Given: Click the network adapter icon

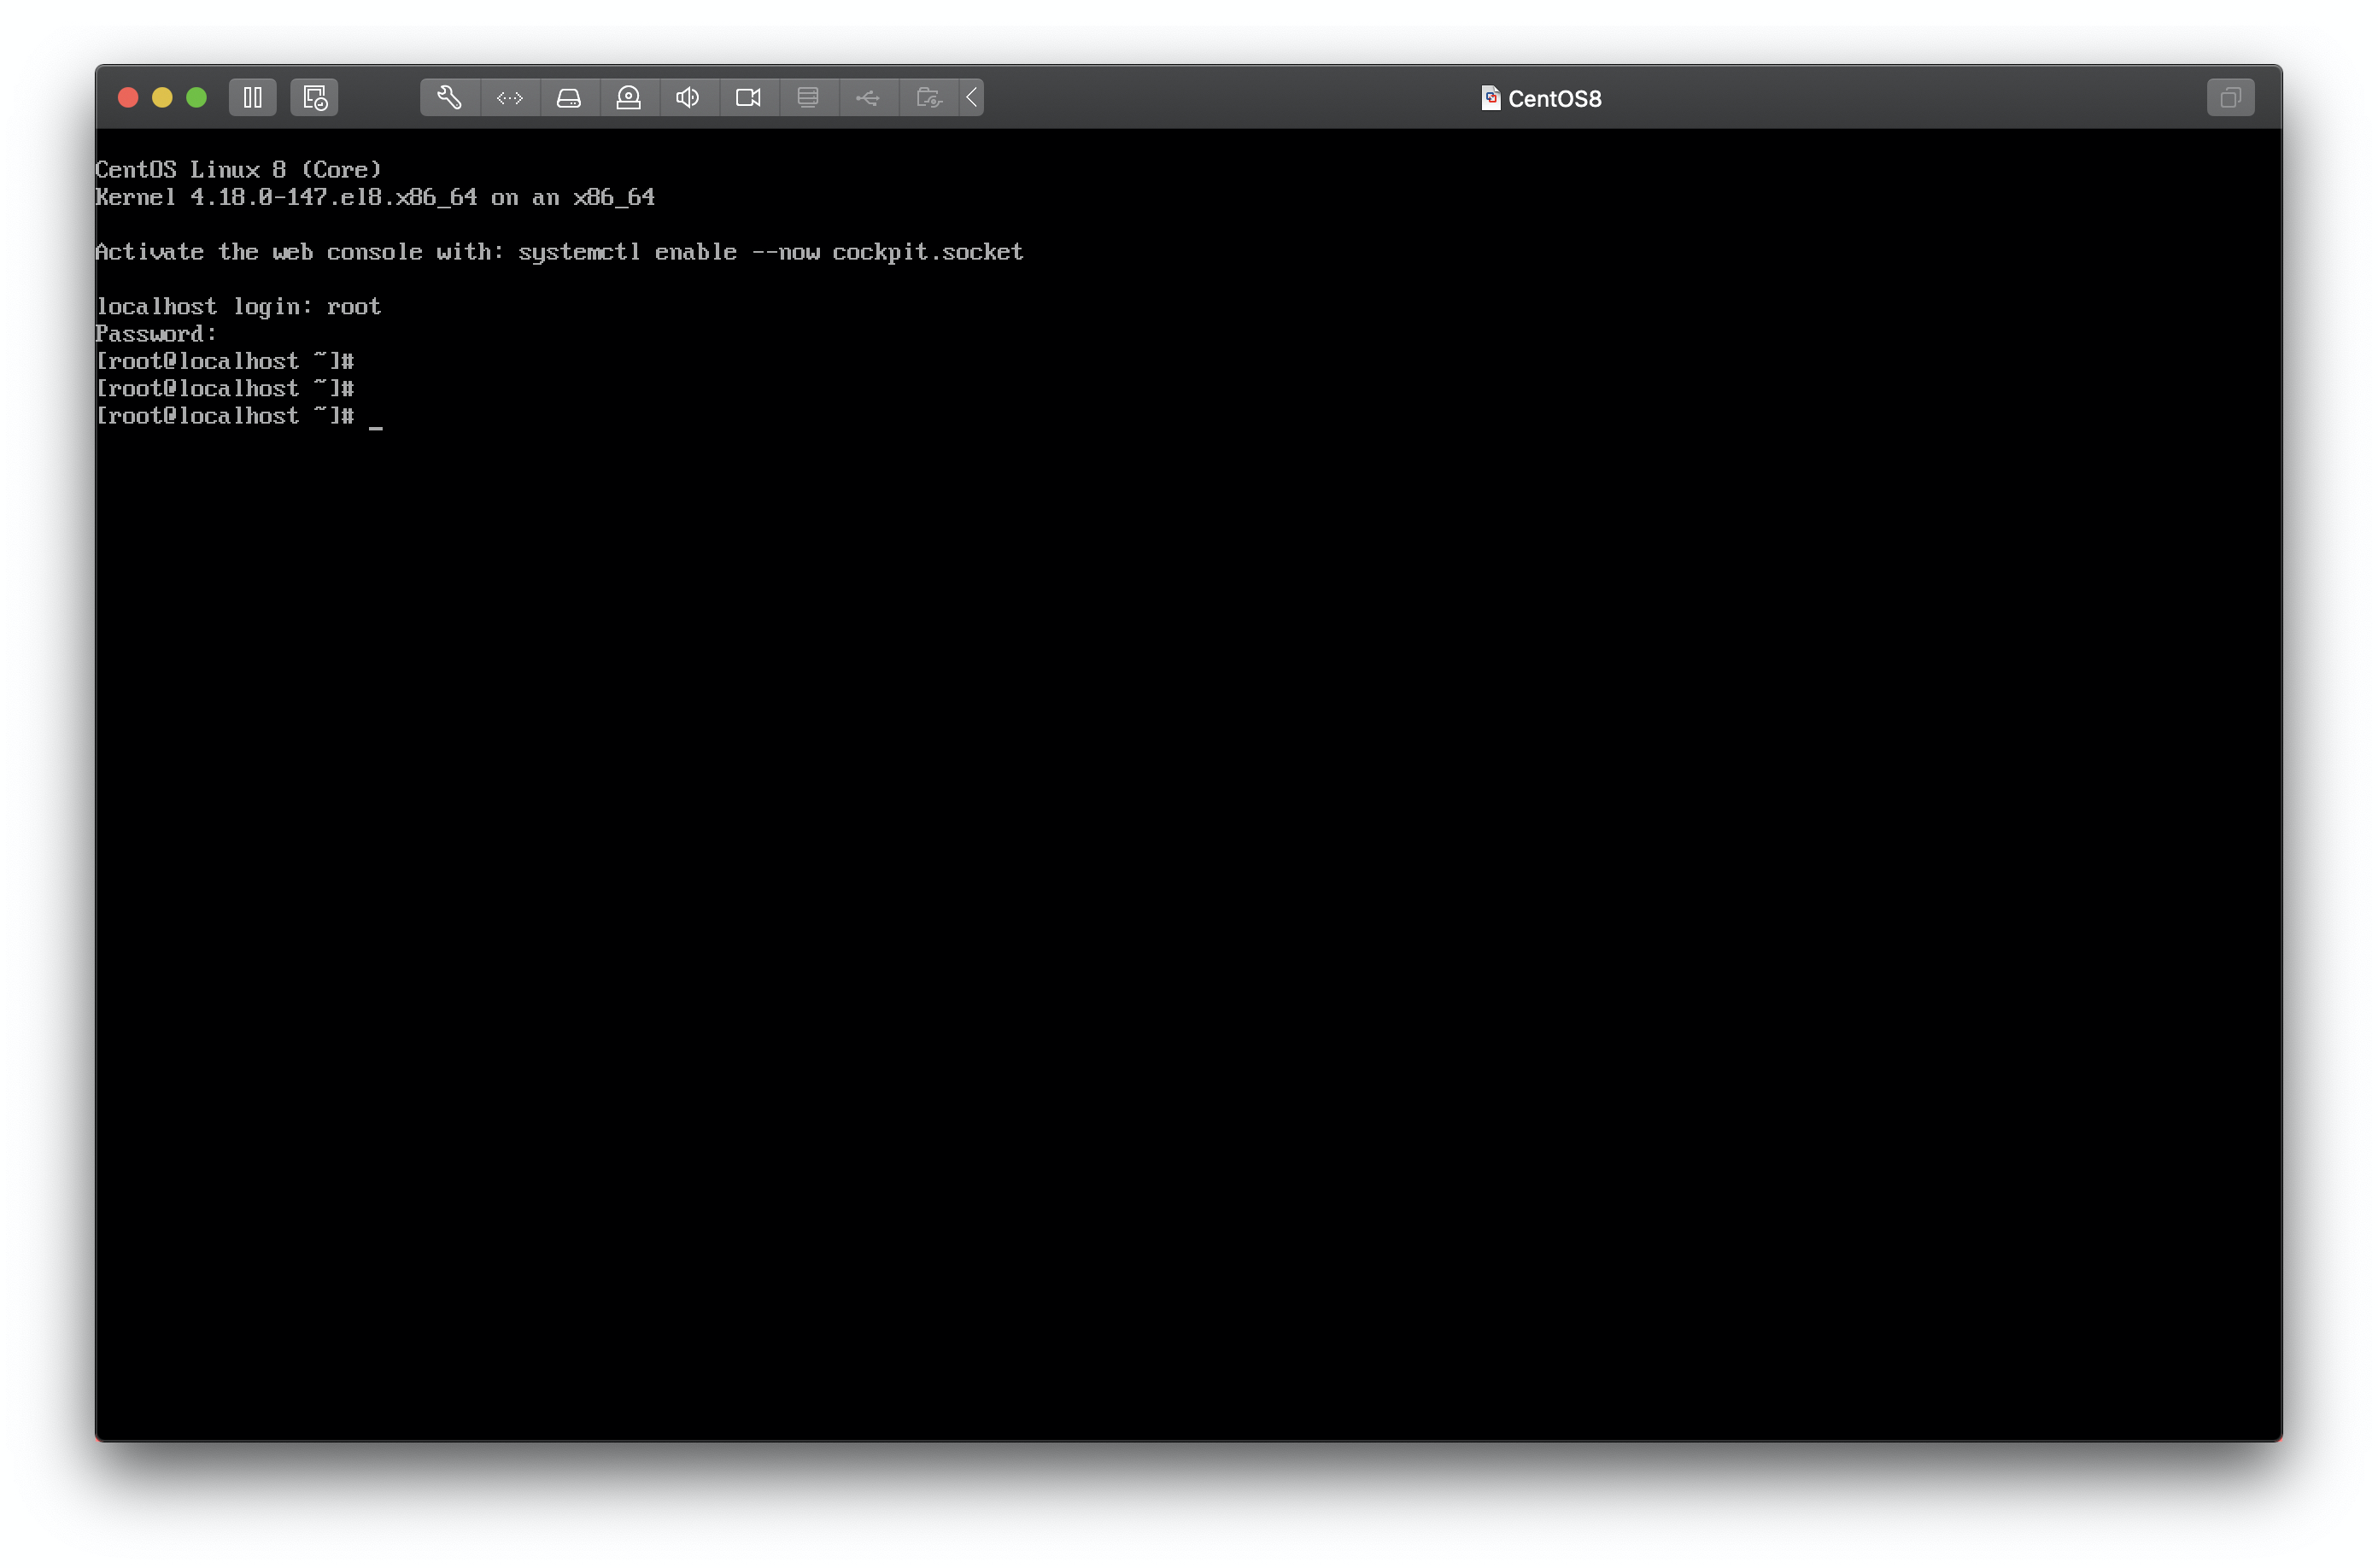Looking at the screenshot, I should click(510, 98).
